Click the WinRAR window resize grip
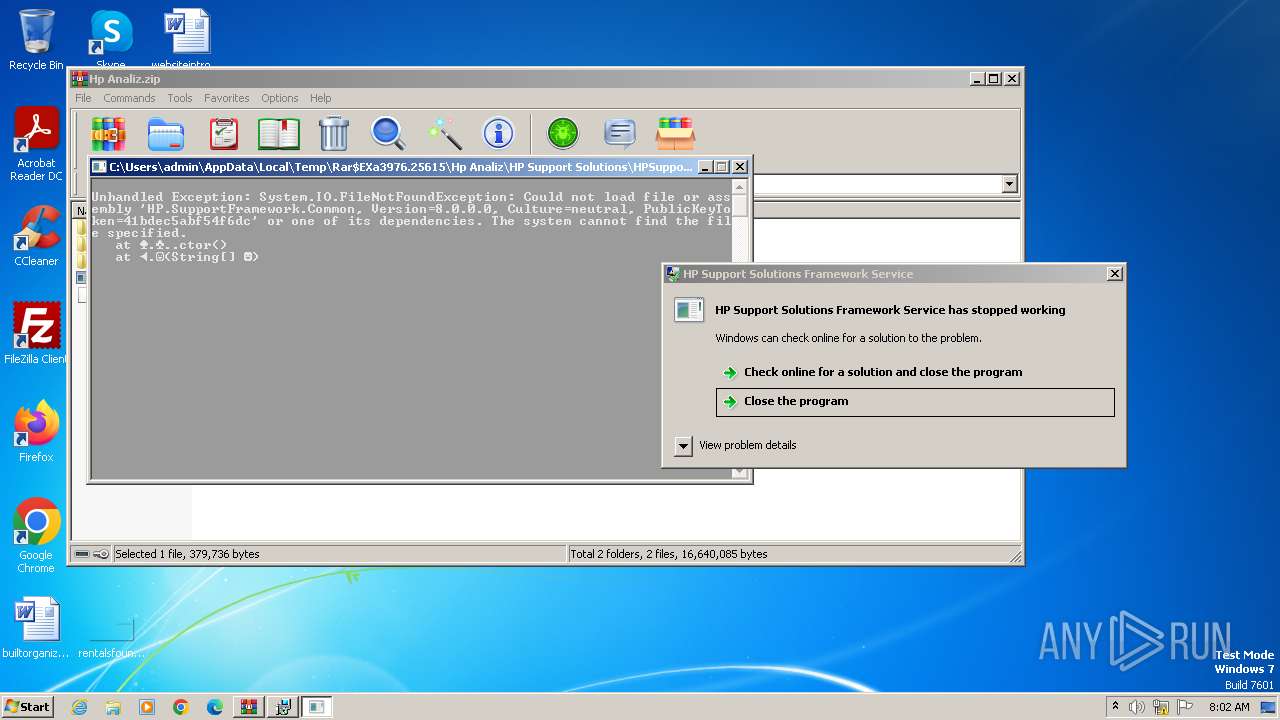1280x720 pixels. coord(1015,556)
